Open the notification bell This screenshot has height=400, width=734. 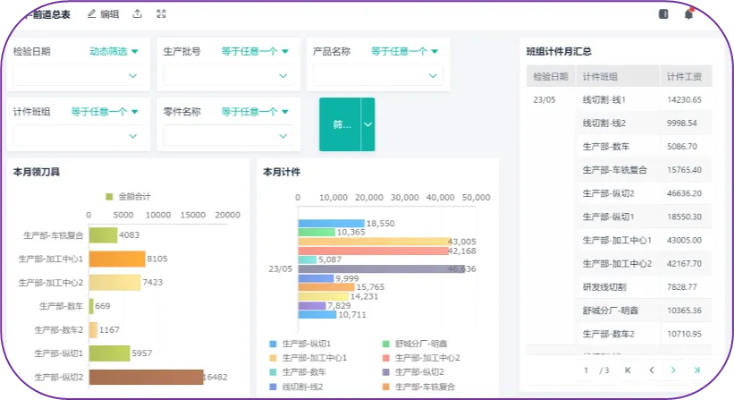(689, 14)
